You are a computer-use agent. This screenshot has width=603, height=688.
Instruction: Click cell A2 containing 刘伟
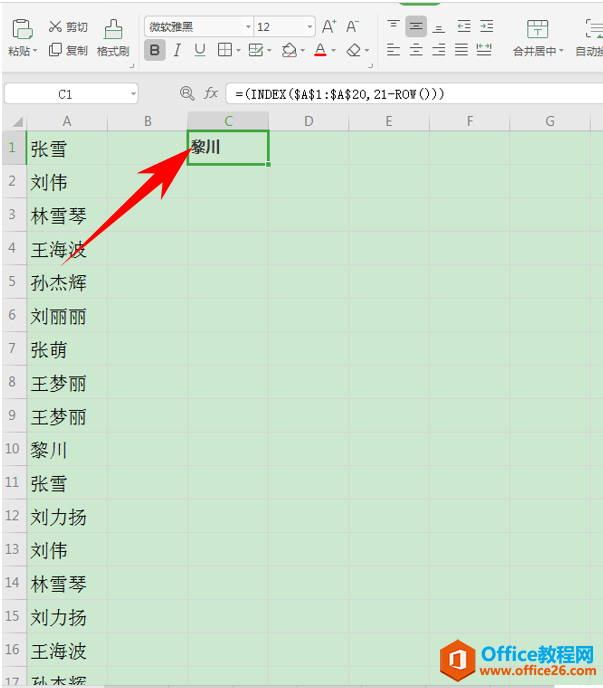67,182
